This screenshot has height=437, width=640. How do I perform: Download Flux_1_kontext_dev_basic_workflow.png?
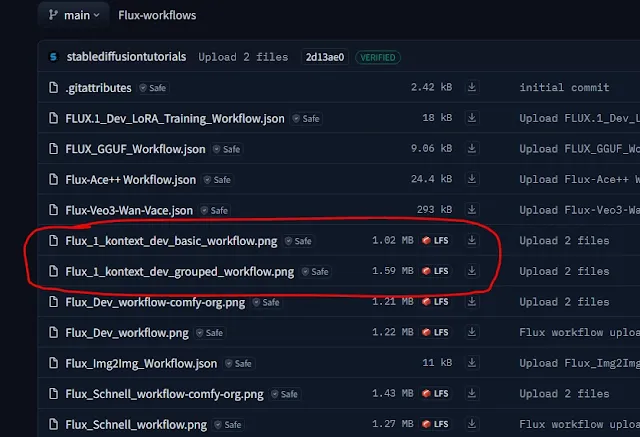[x=472, y=240]
